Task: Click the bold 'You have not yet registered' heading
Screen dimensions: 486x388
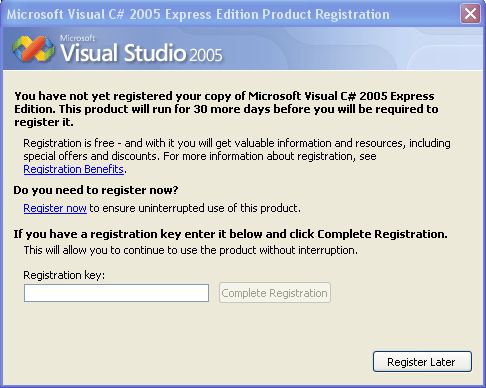Action: [x=226, y=109]
